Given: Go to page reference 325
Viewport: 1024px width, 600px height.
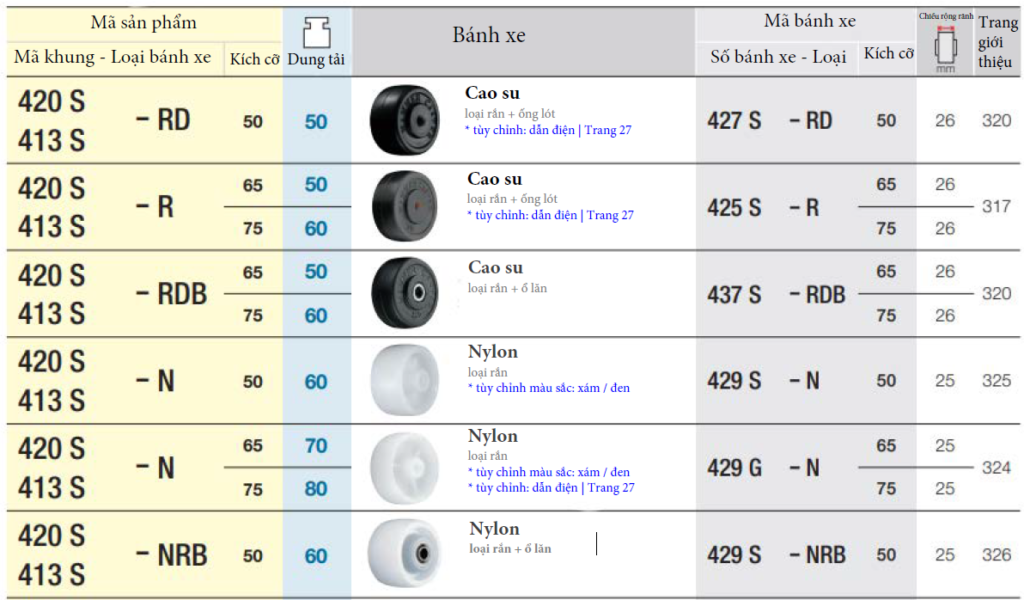Looking at the screenshot, I should 996,381.
